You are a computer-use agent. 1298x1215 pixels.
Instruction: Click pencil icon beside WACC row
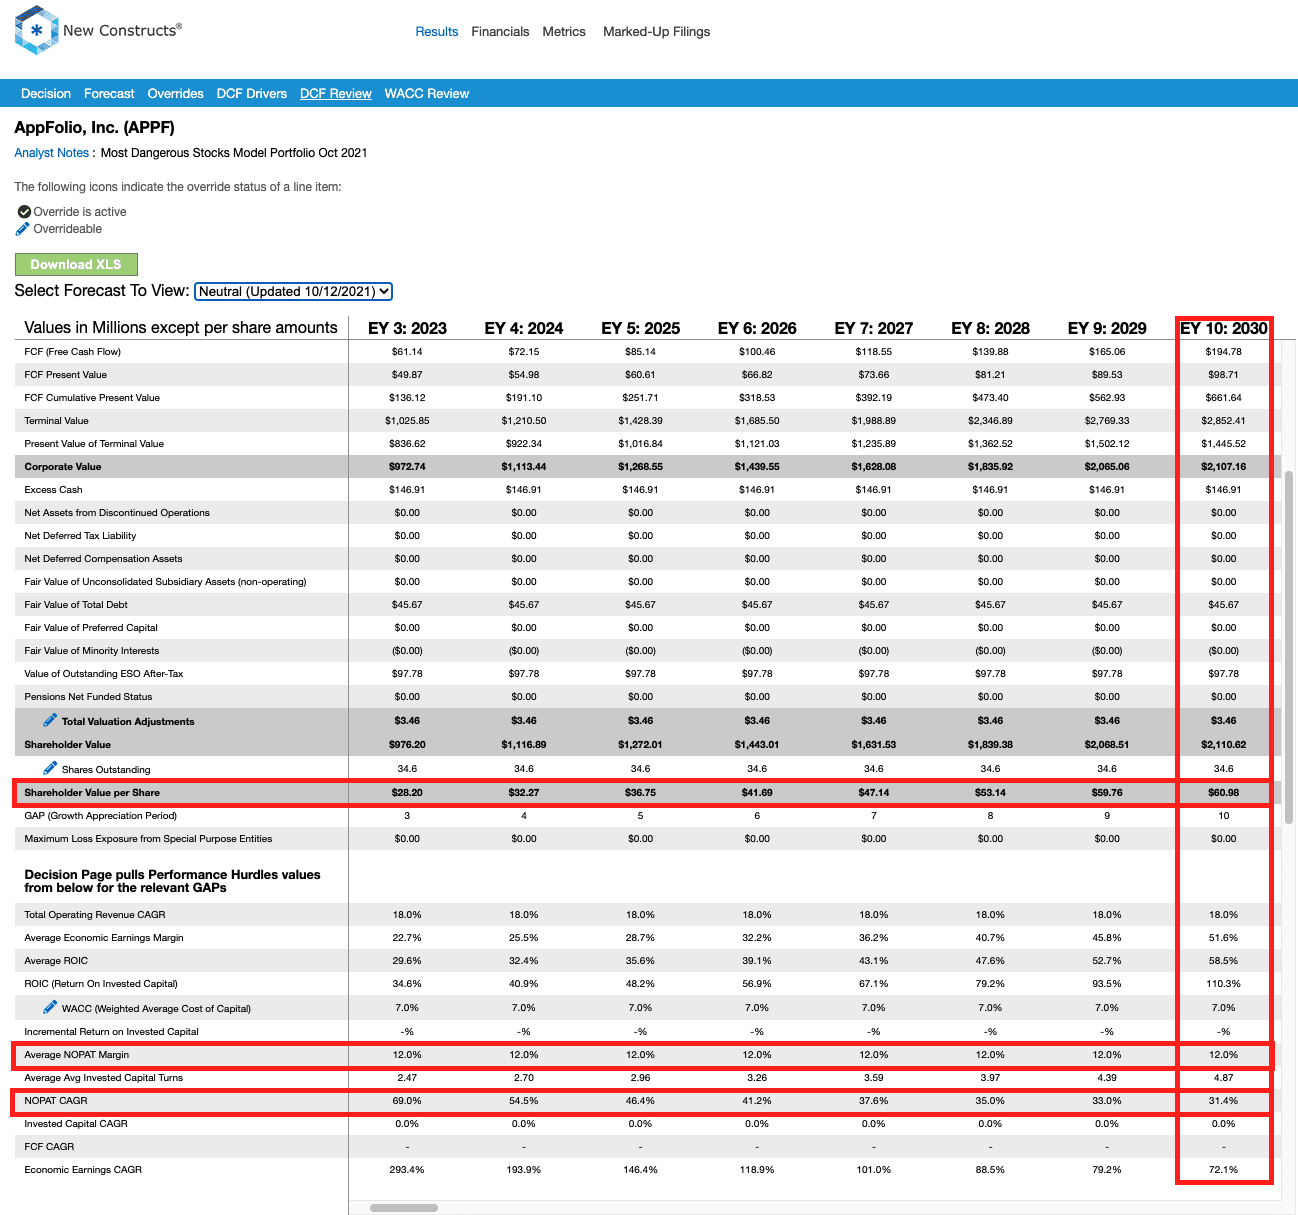point(50,1007)
